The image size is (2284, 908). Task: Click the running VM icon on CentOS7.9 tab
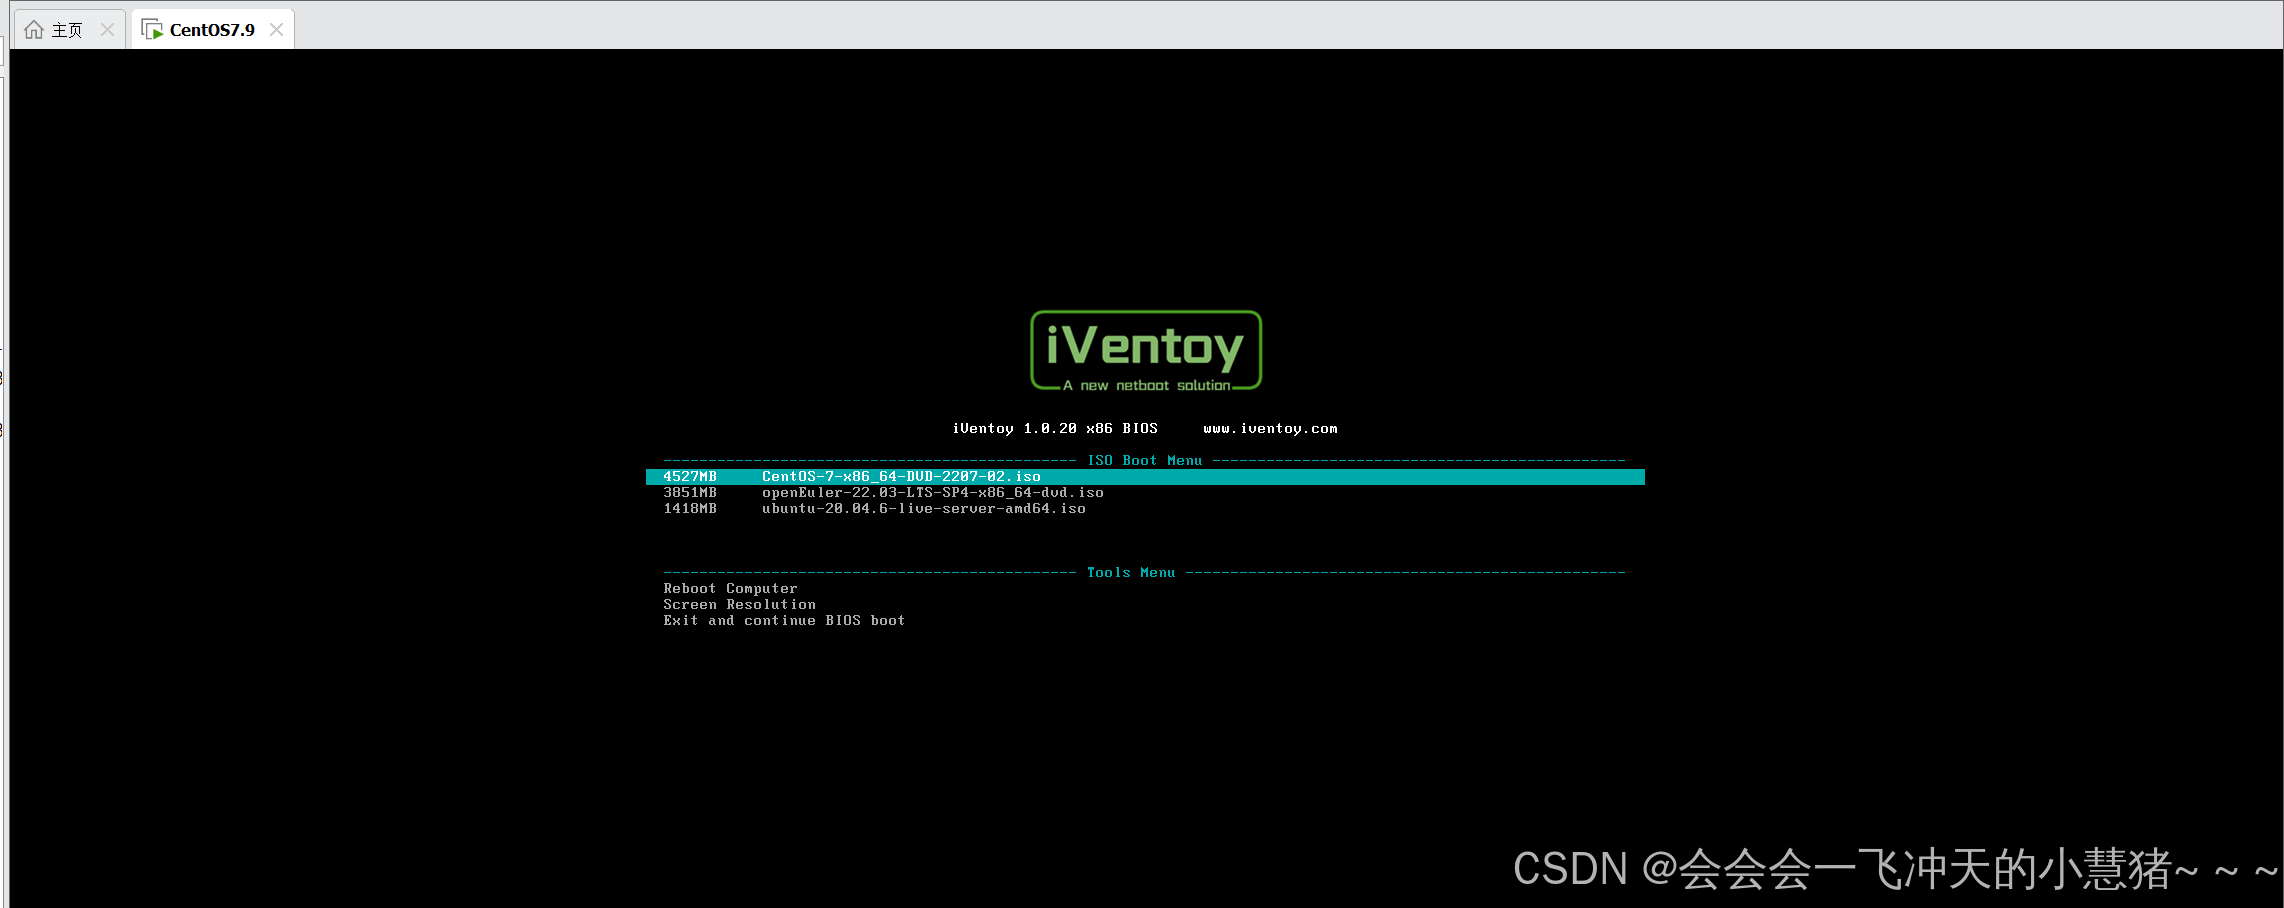pos(152,30)
